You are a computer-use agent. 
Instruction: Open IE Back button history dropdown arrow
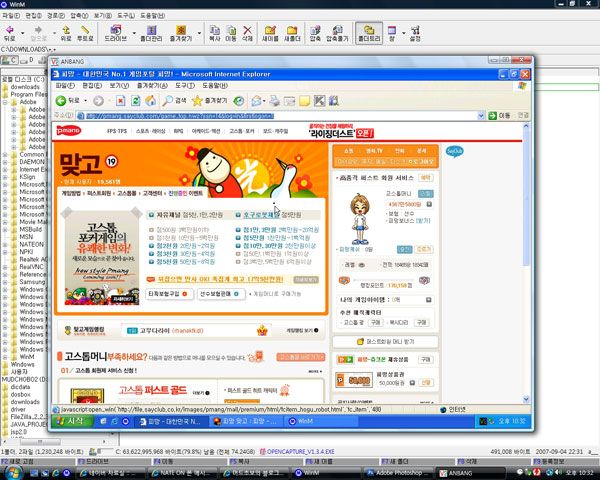tap(85, 101)
